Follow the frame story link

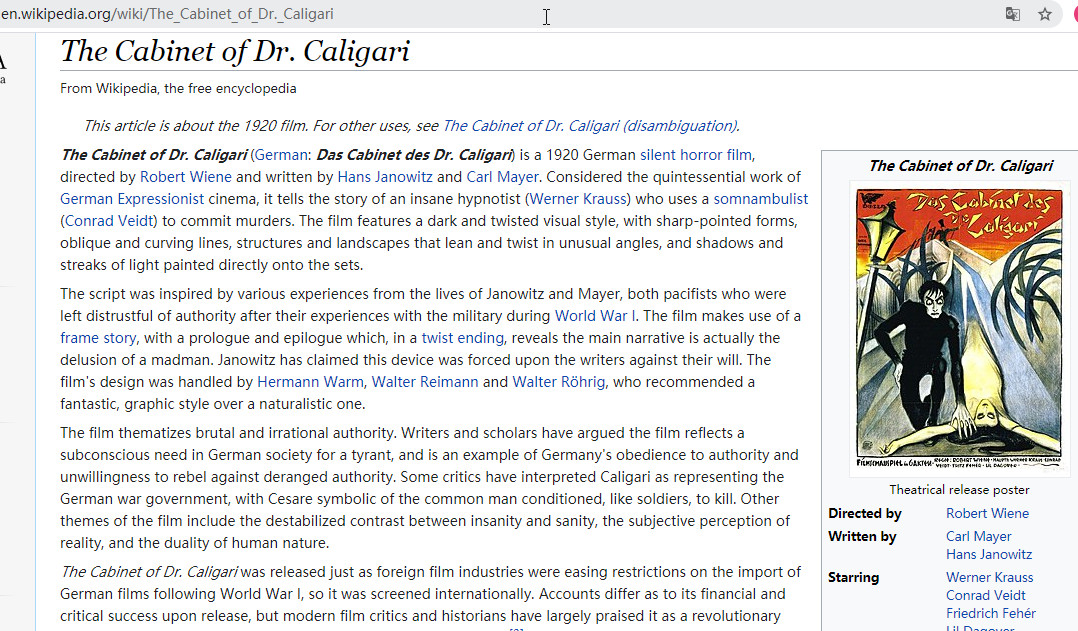(98, 337)
